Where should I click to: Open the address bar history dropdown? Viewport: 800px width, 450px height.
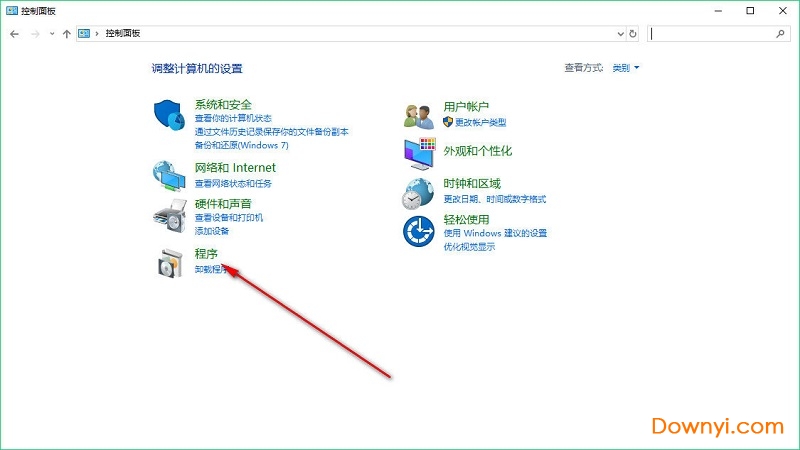[x=619, y=33]
